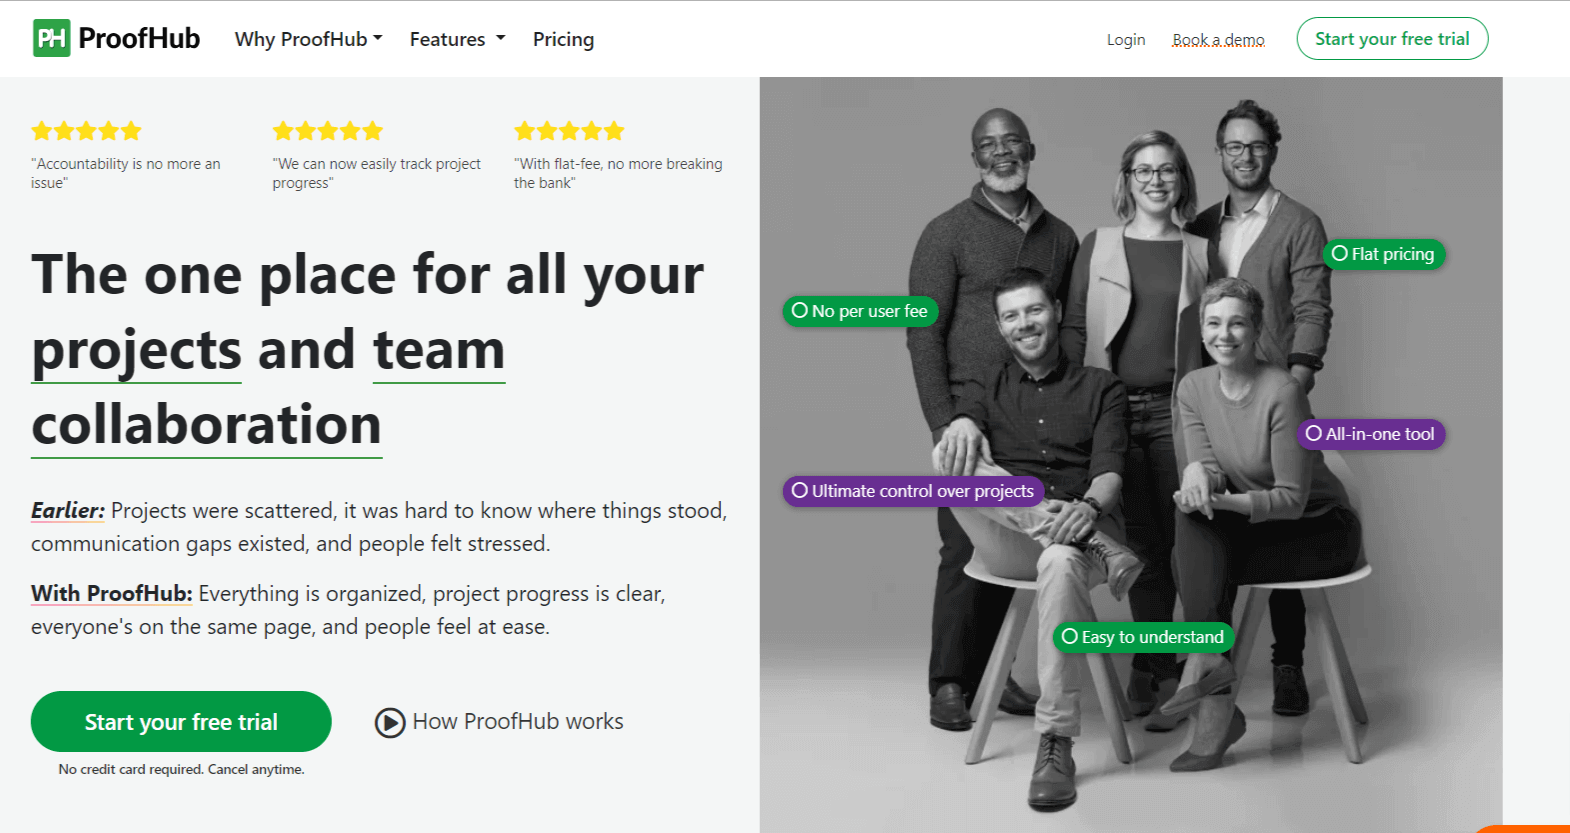Image resolution: width=1570 pixels, height=833 pixels.
Task: Click the circle icon on All-in-one tool tag
Action: pos(1313,434)
